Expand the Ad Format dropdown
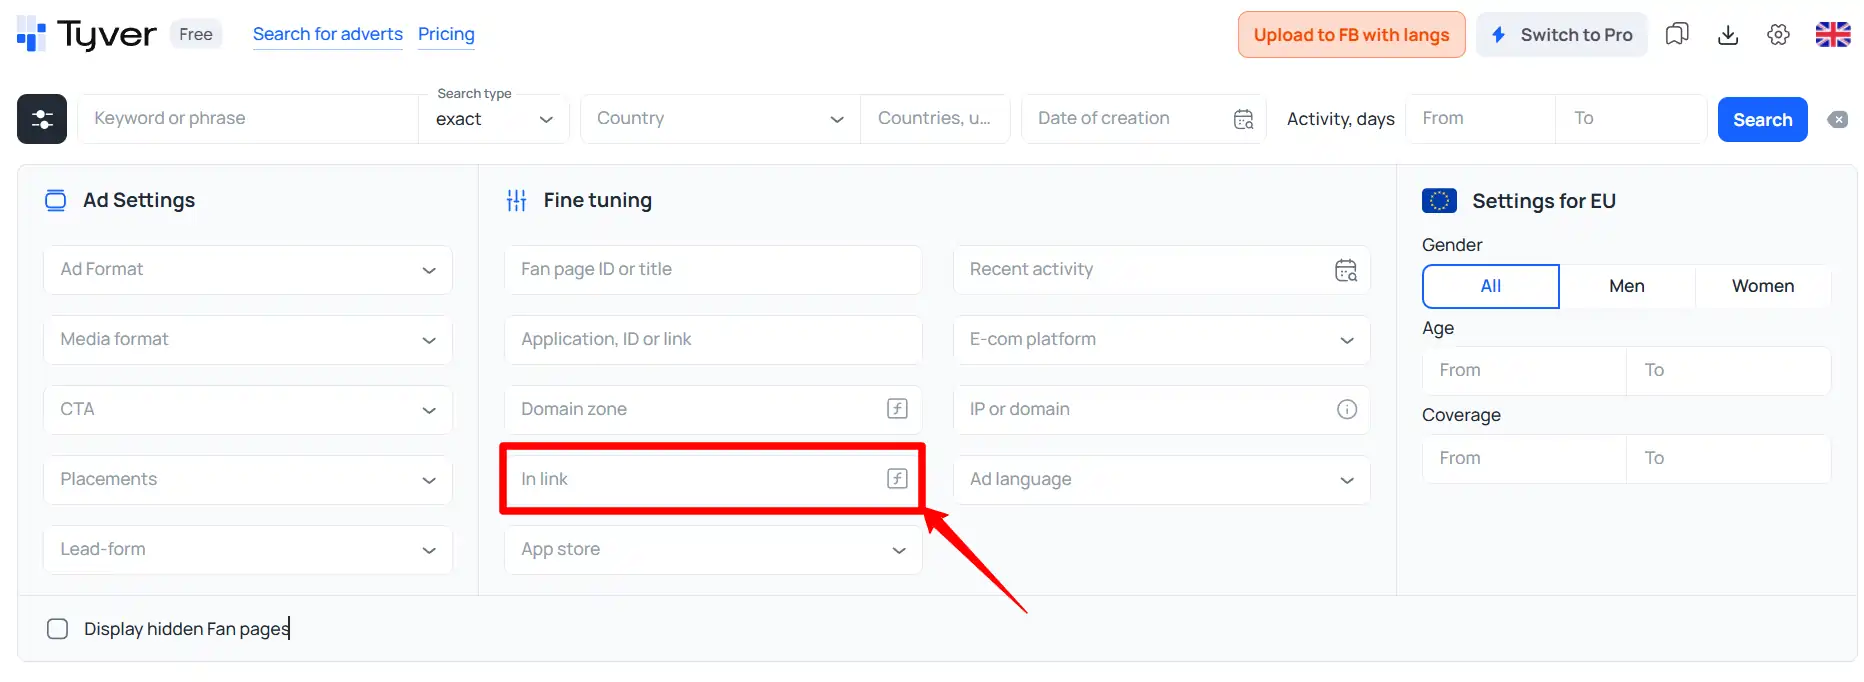The image size is (1864, 682). (x=248, y=270)
